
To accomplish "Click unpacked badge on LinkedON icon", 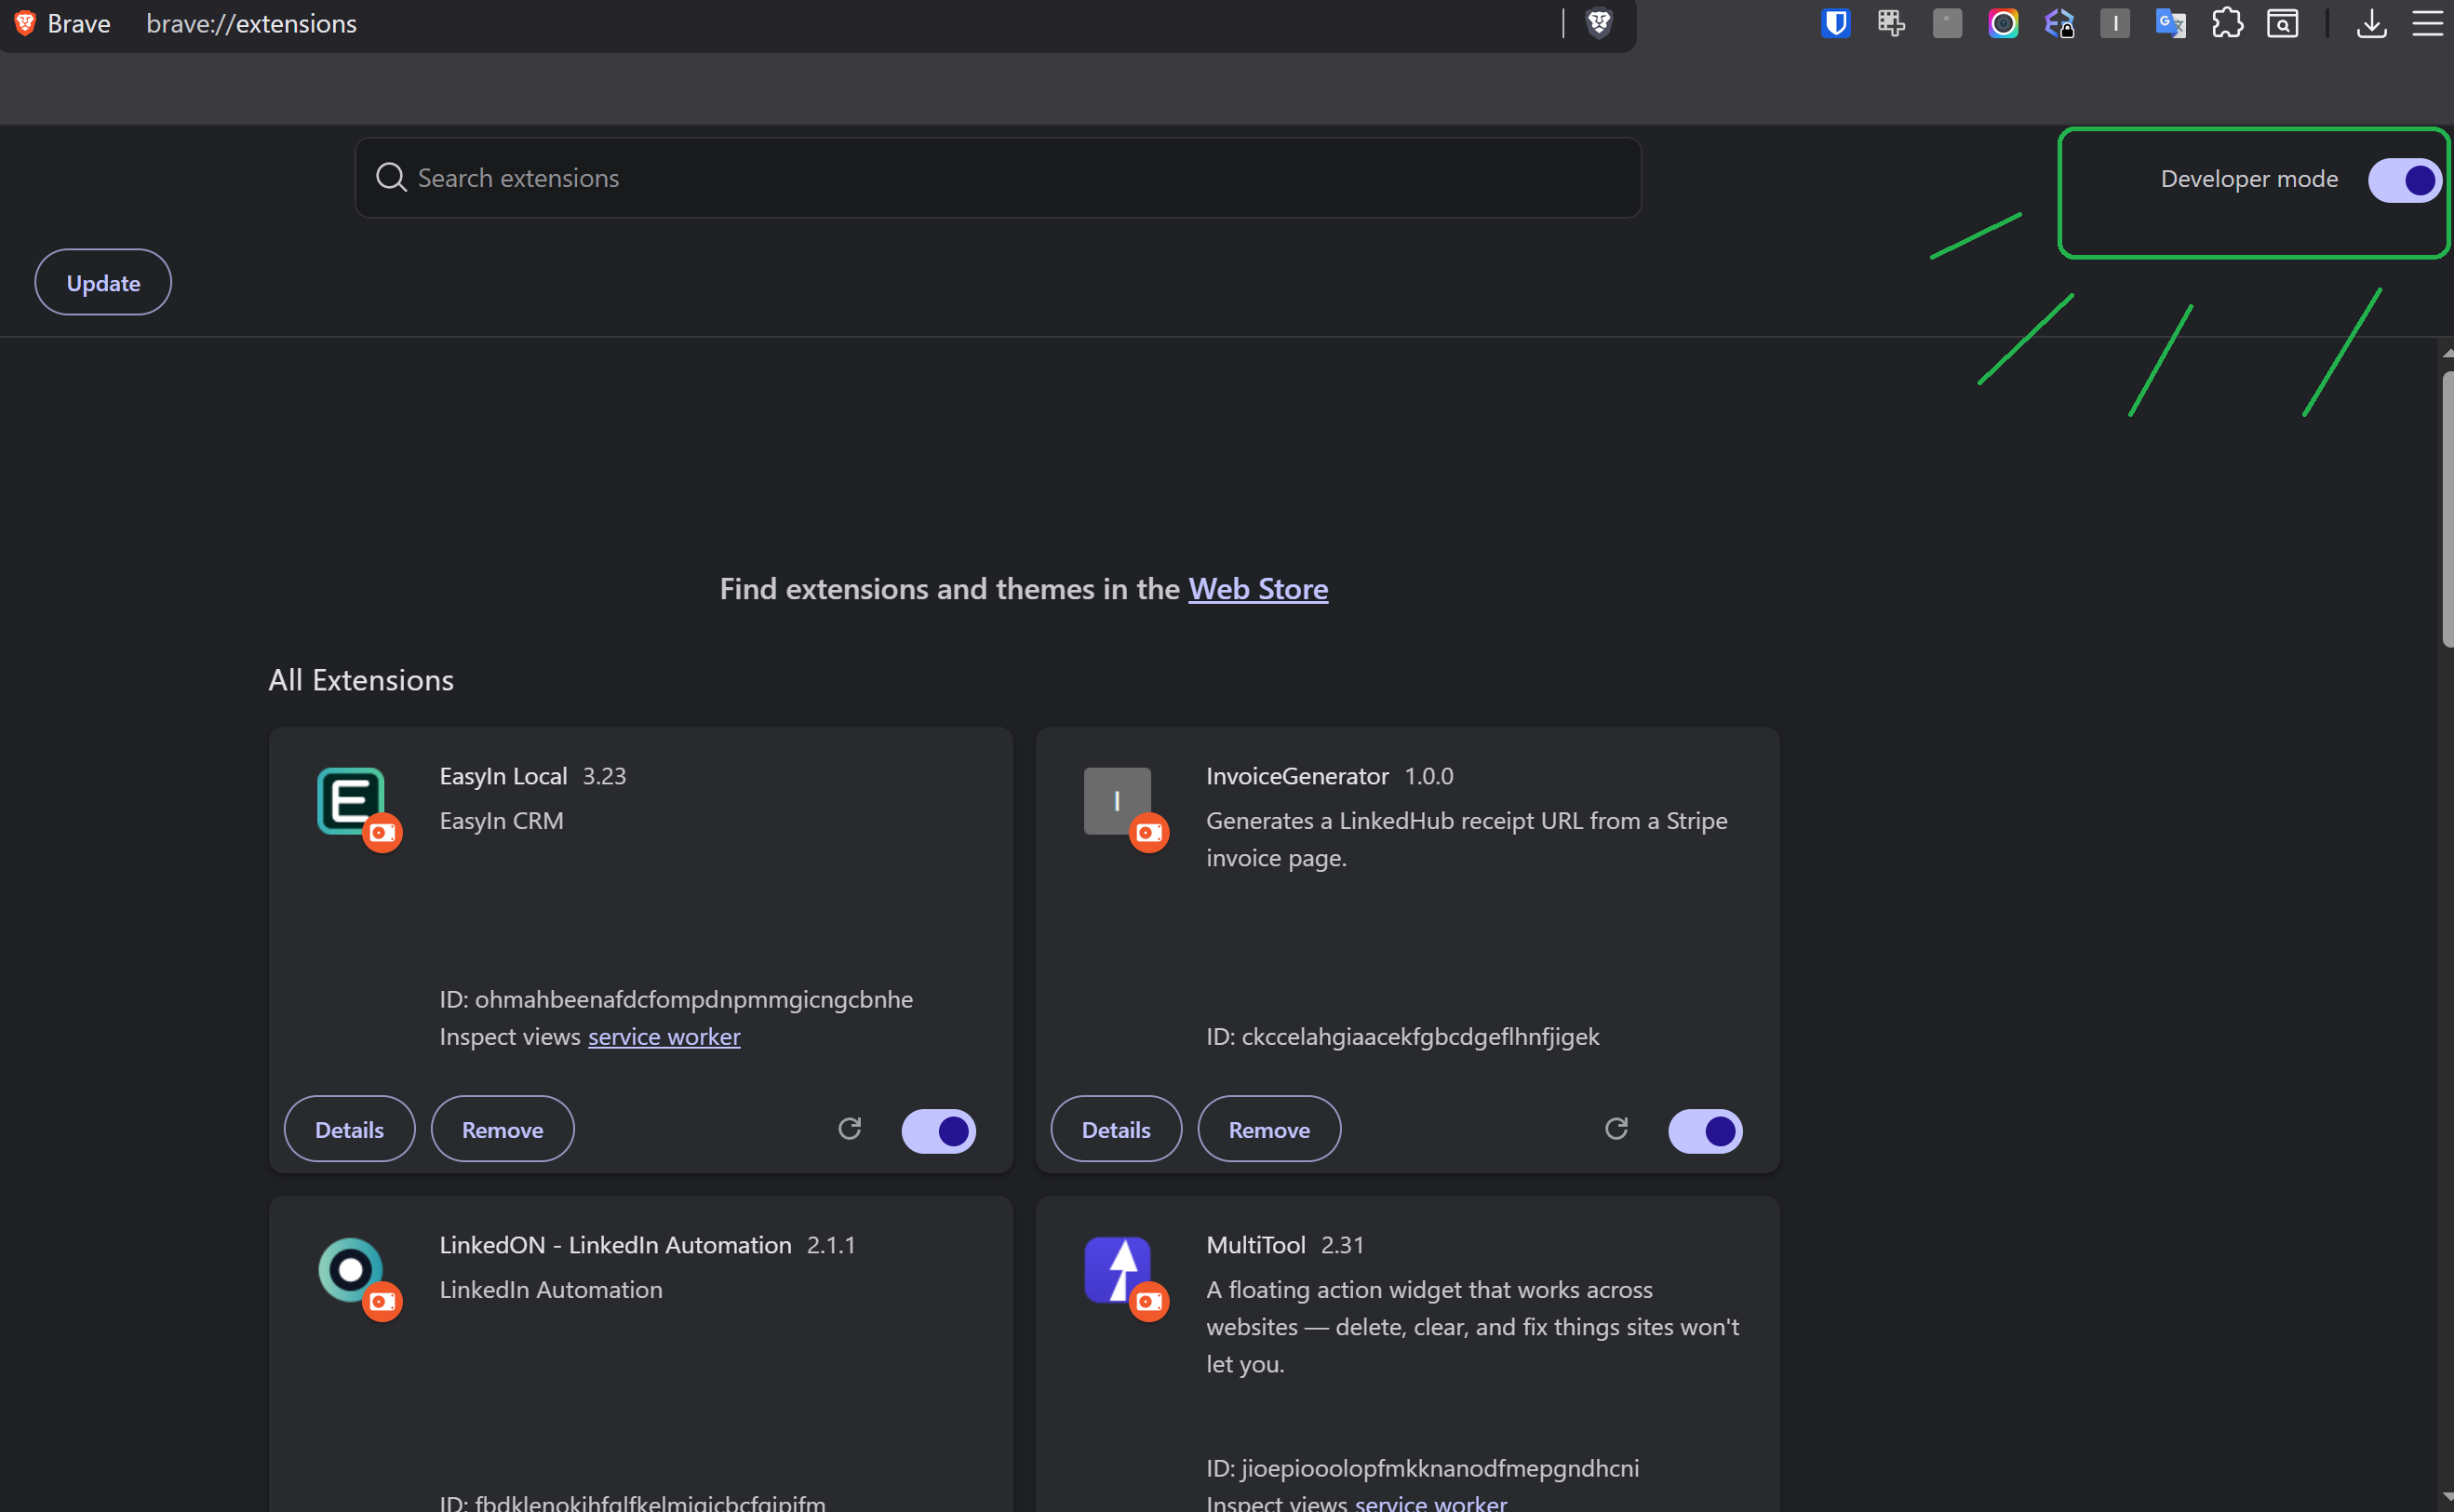I will pos(382,1301).
